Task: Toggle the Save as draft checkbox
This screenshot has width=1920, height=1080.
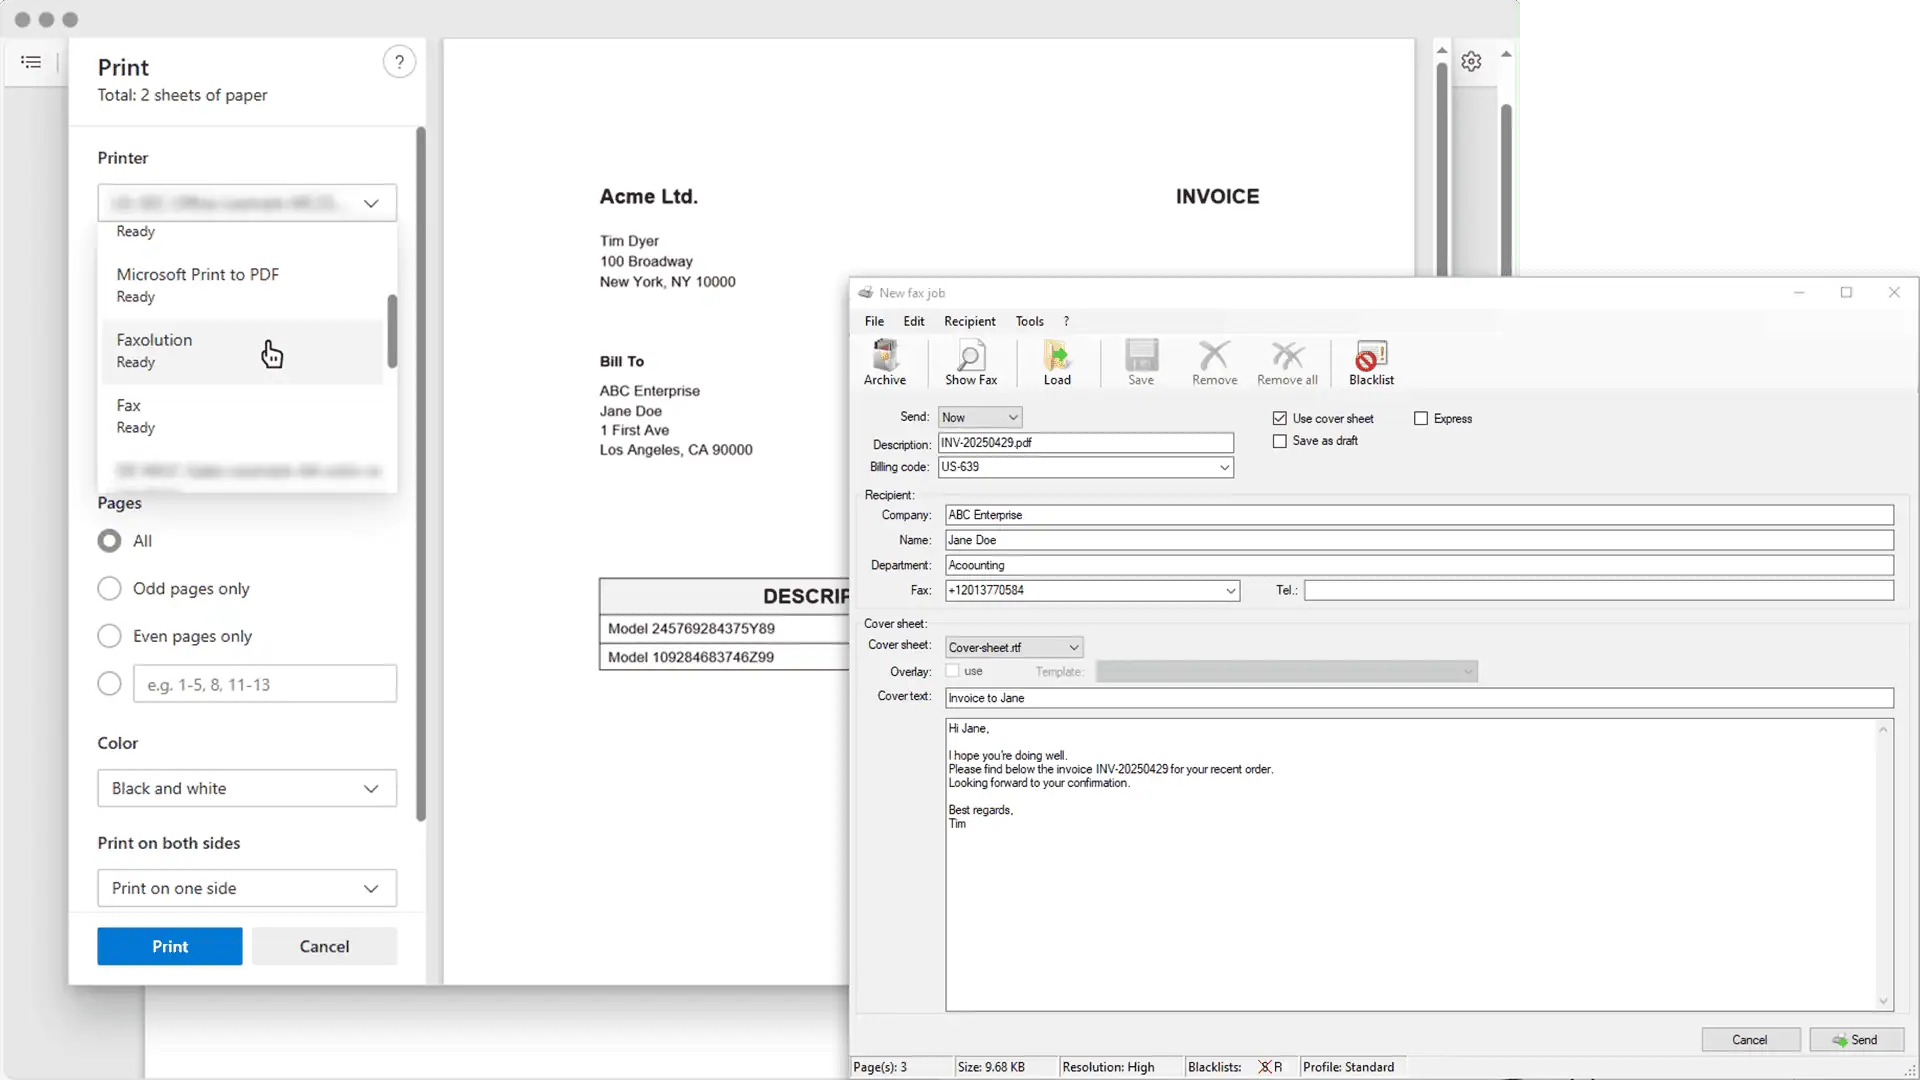Action: [x=1279, y=441]
